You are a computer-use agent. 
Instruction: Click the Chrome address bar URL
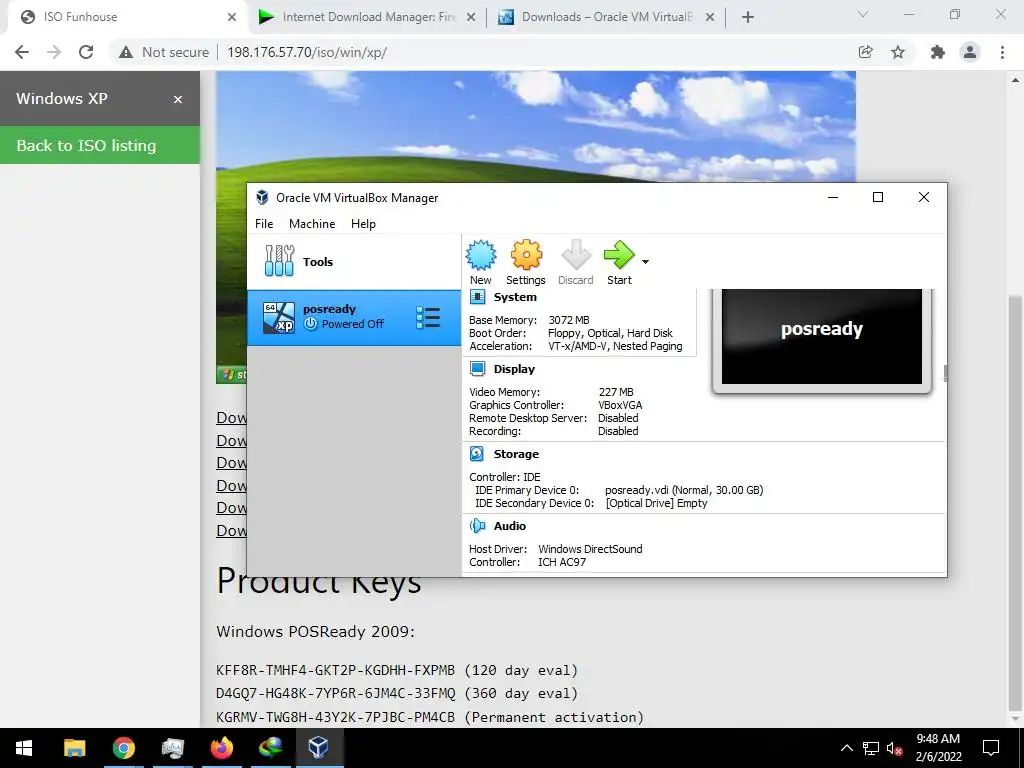307,52
